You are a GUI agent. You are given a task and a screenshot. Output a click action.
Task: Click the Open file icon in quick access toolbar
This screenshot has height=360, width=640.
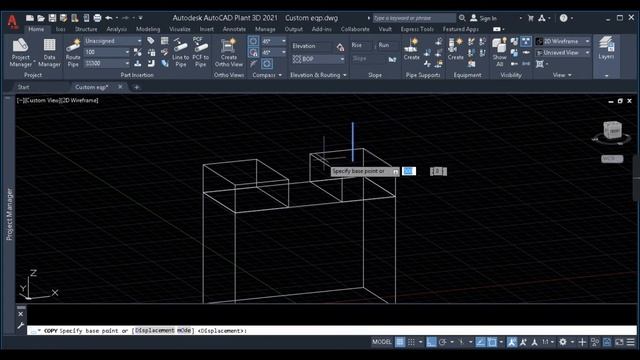(x=41, y=18)
